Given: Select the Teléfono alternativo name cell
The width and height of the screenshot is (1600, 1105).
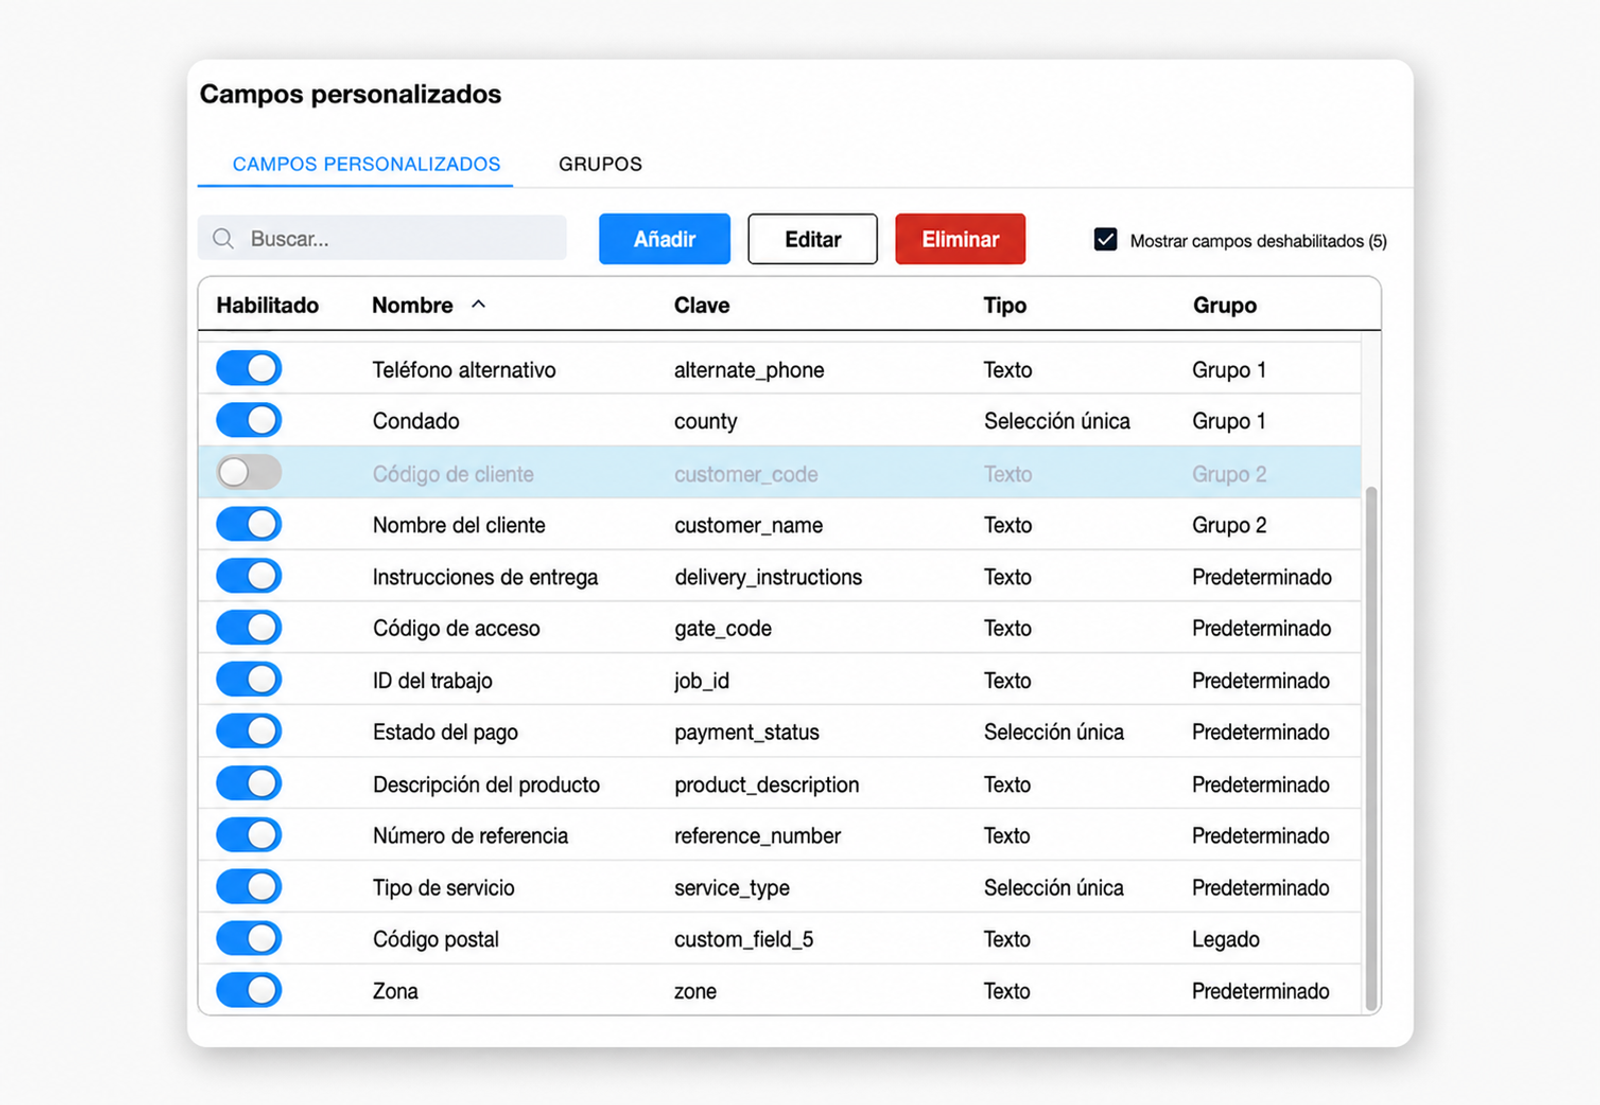Looking at the screenshot, I should pos(464,370).
